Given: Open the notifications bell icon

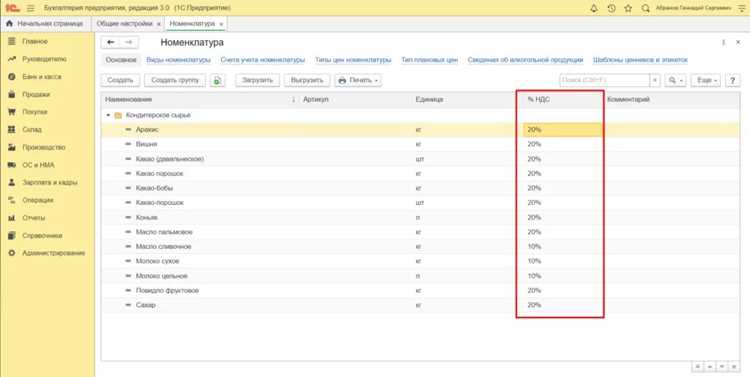Looking at the screenshot, I should click(x=594, y=8).
